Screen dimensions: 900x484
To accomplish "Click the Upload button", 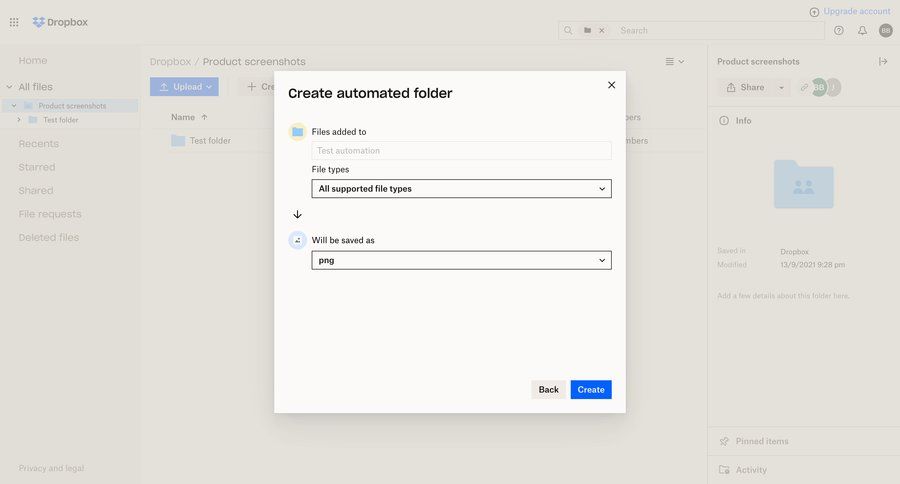I will point(184,87).
